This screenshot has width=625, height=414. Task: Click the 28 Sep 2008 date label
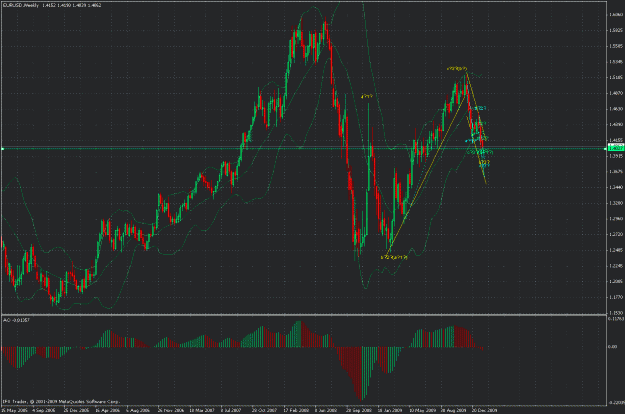click(358, 410)
